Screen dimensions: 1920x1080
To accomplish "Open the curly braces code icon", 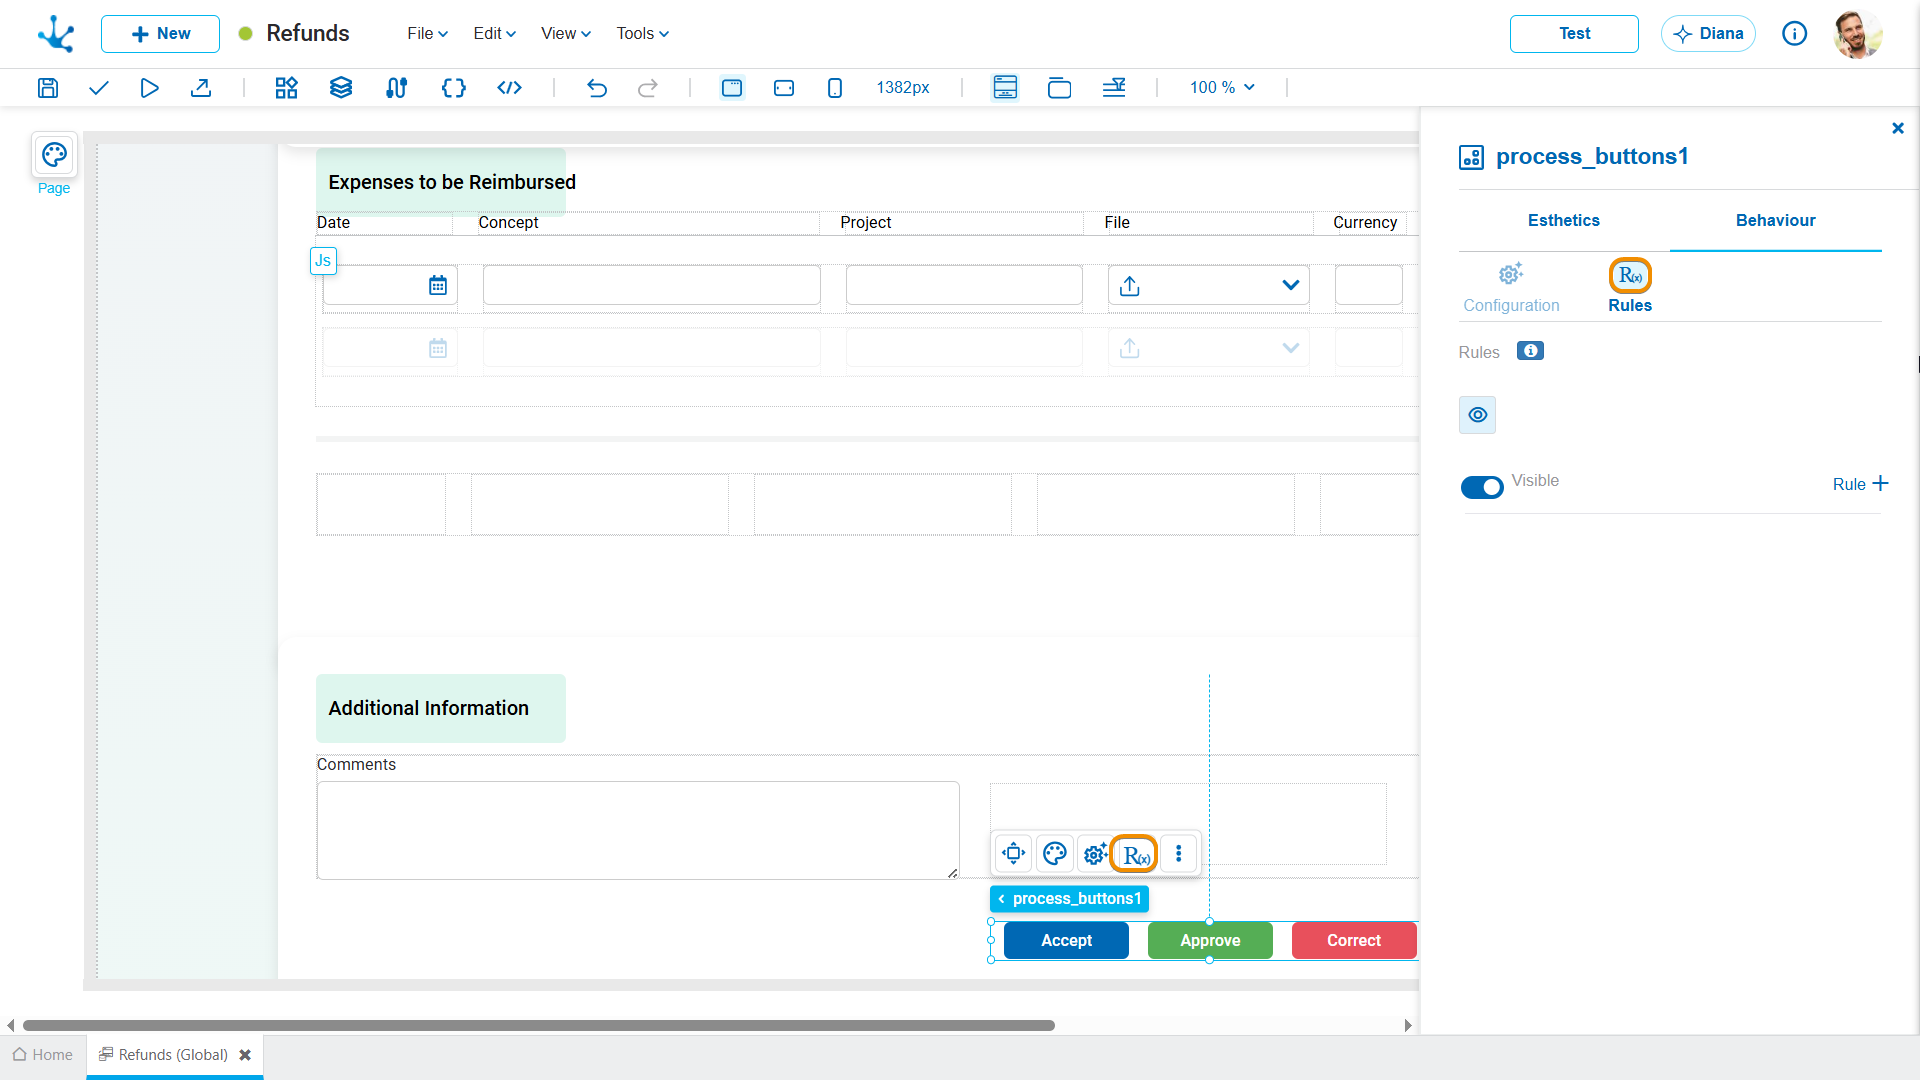I will point(453,88).
